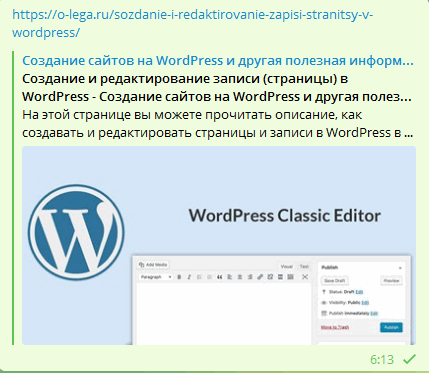Open the WordPress Classic Editor preview image
The image size is (429, 373).
[219, 245]
